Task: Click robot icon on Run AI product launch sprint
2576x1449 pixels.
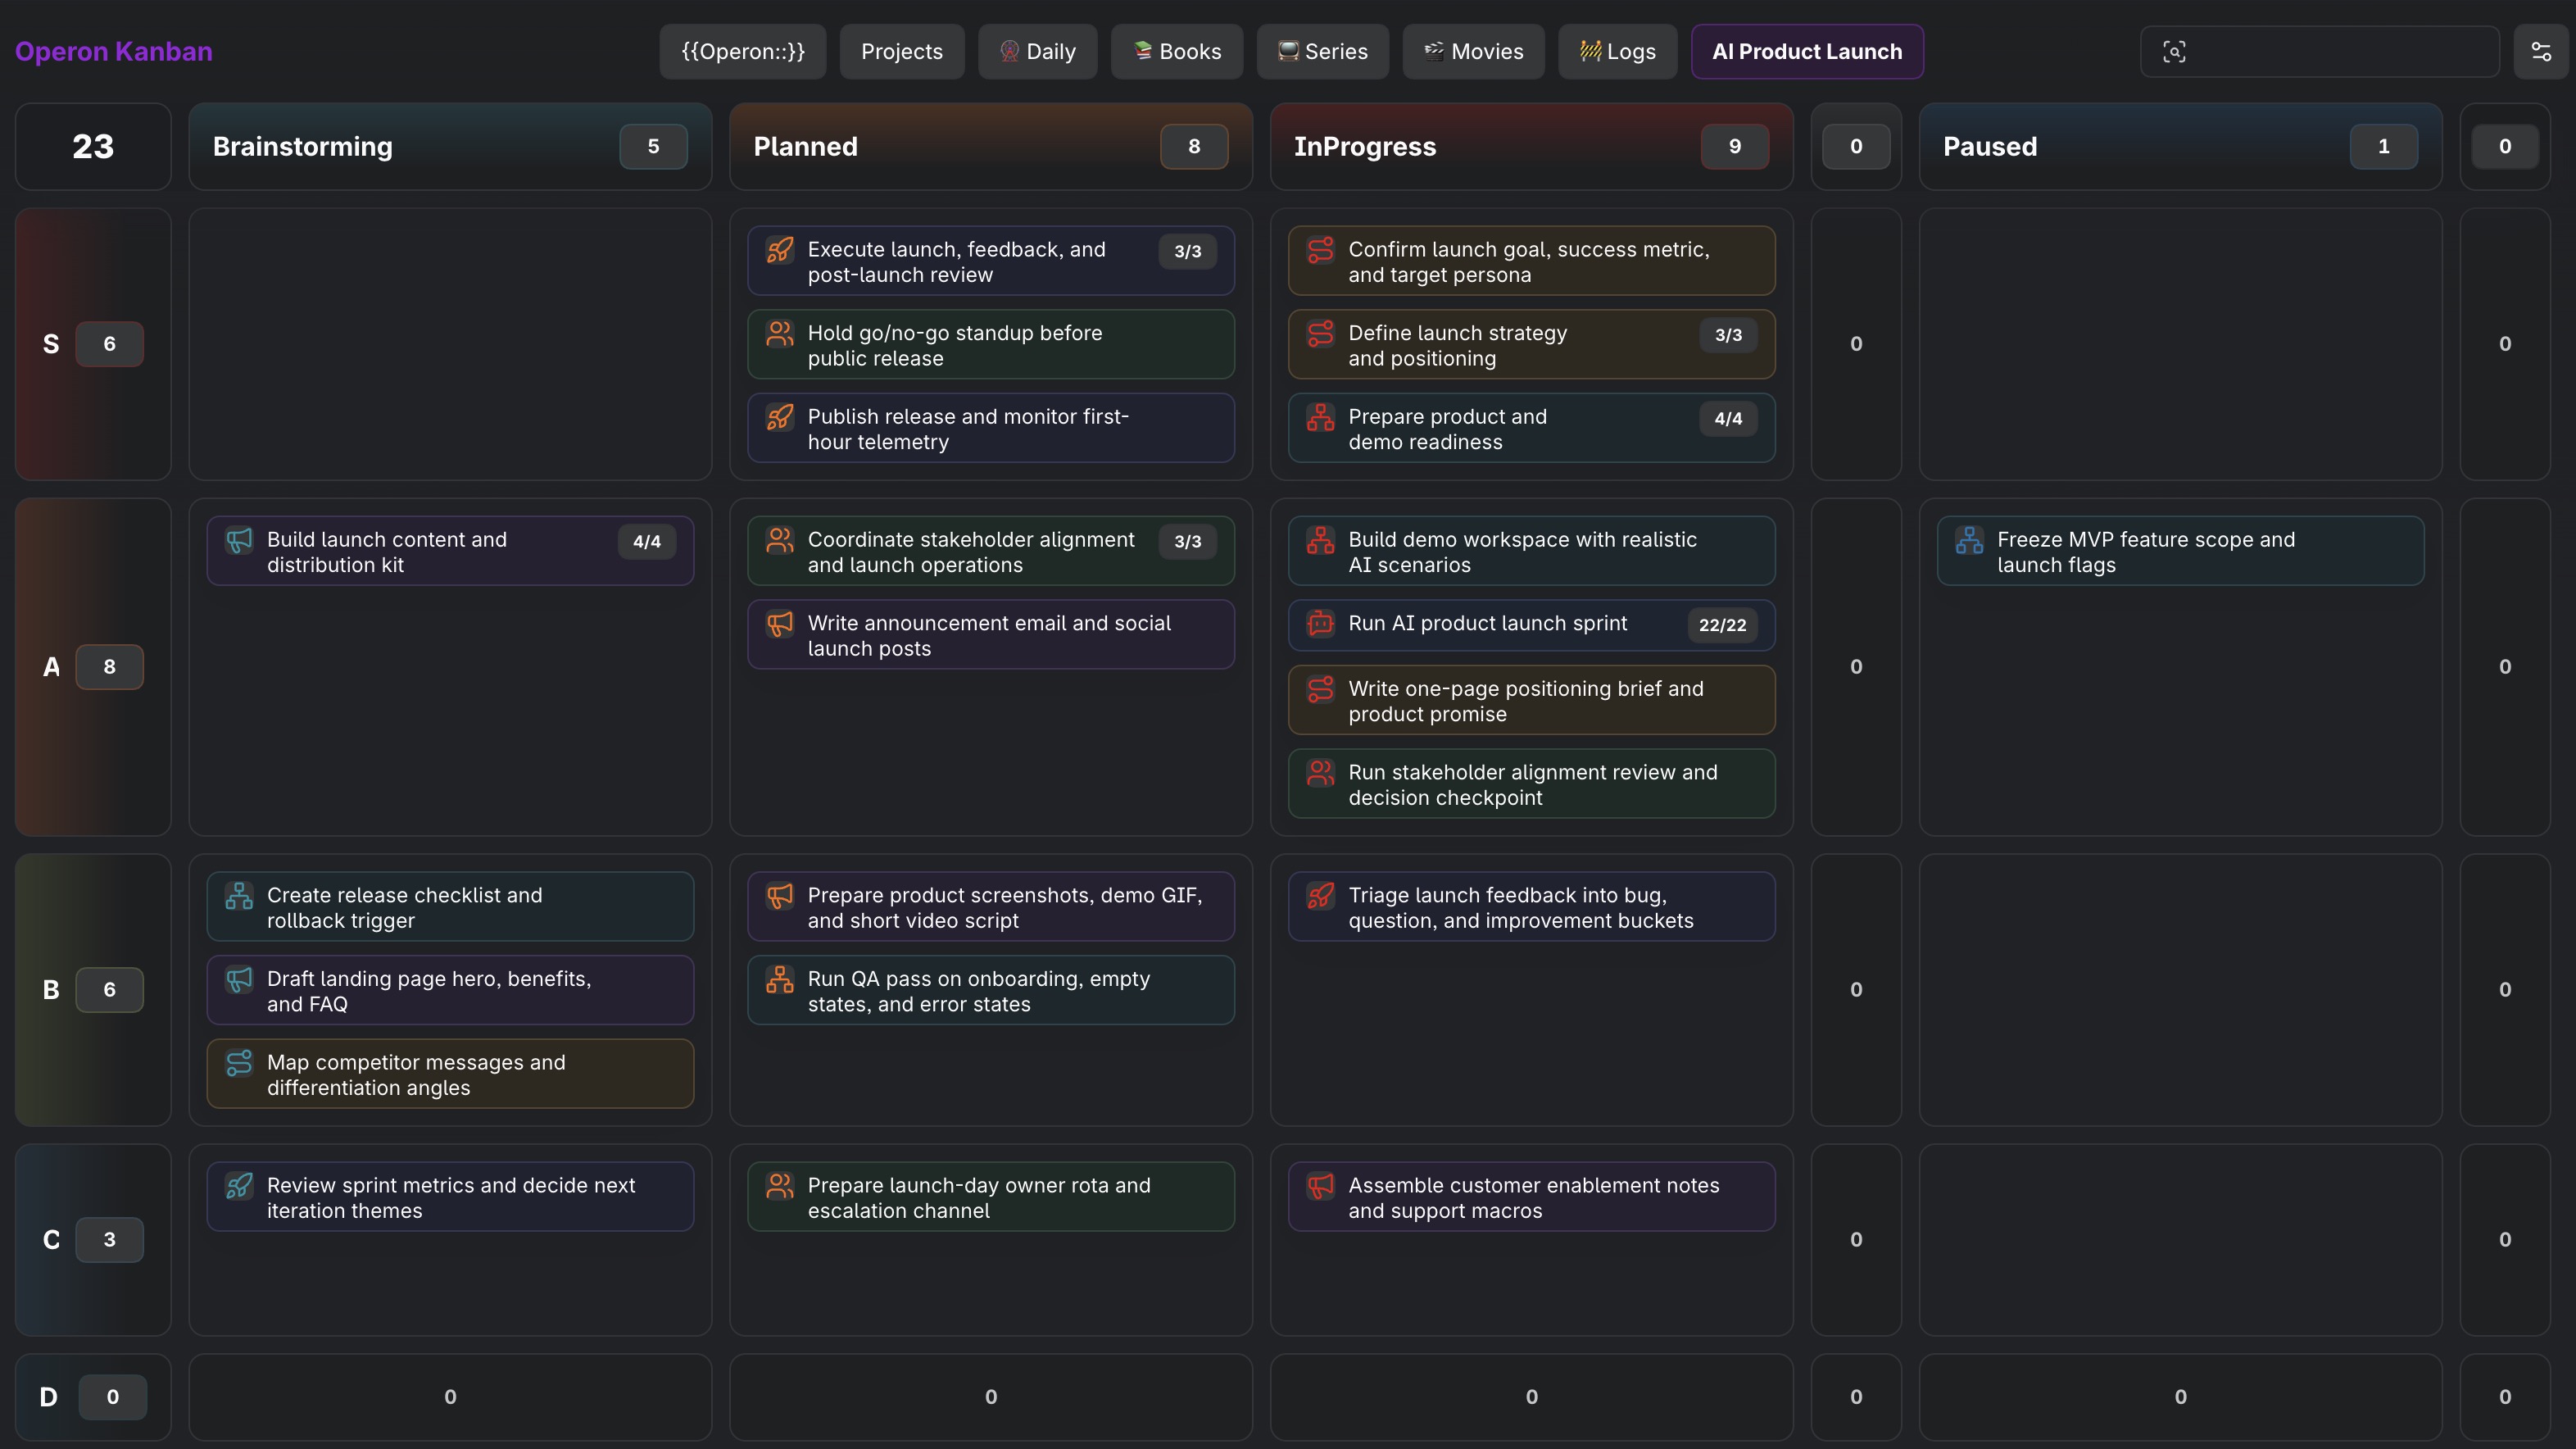Action: pos(1320,623)
